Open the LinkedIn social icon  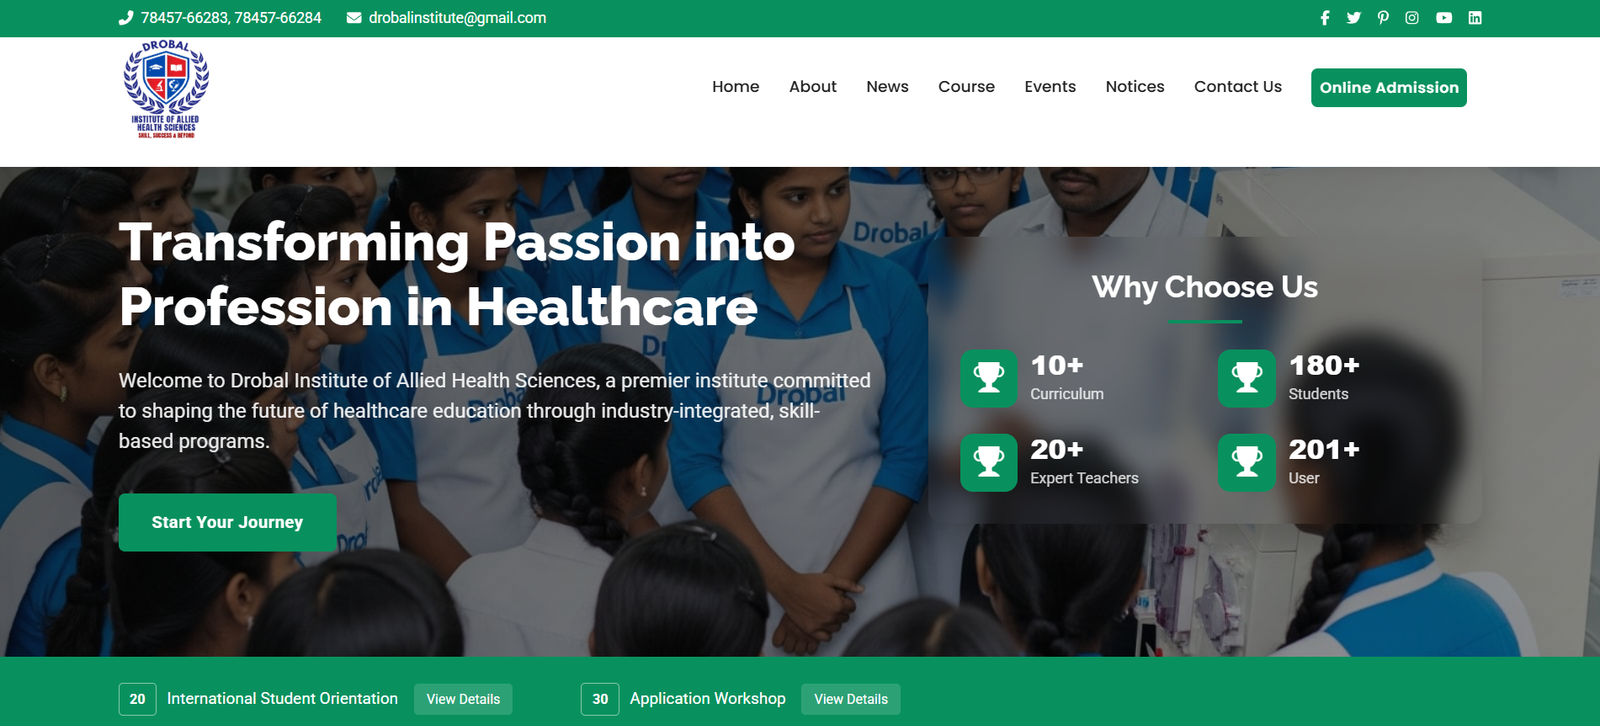[x=1475, y=18]
